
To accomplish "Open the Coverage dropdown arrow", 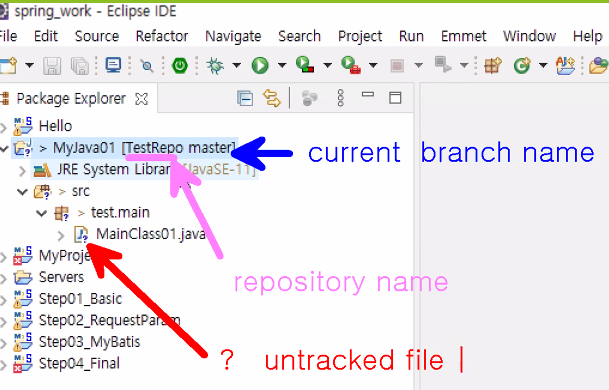I will (327, 65).
